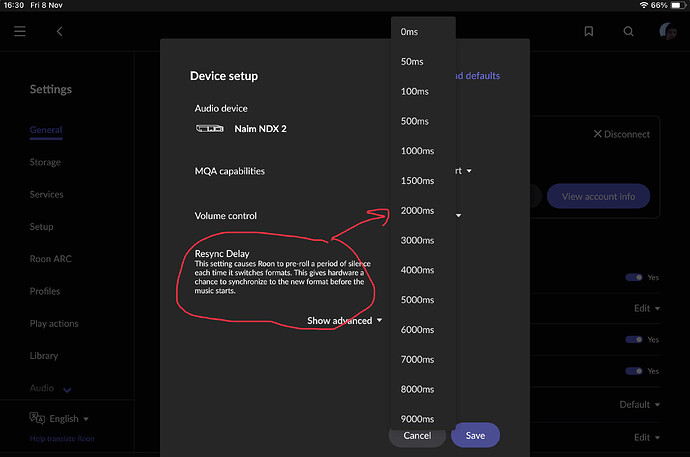Open the hamburger navigation menu
This screenshot has height=457, width=690.
(x=20, y=31)
